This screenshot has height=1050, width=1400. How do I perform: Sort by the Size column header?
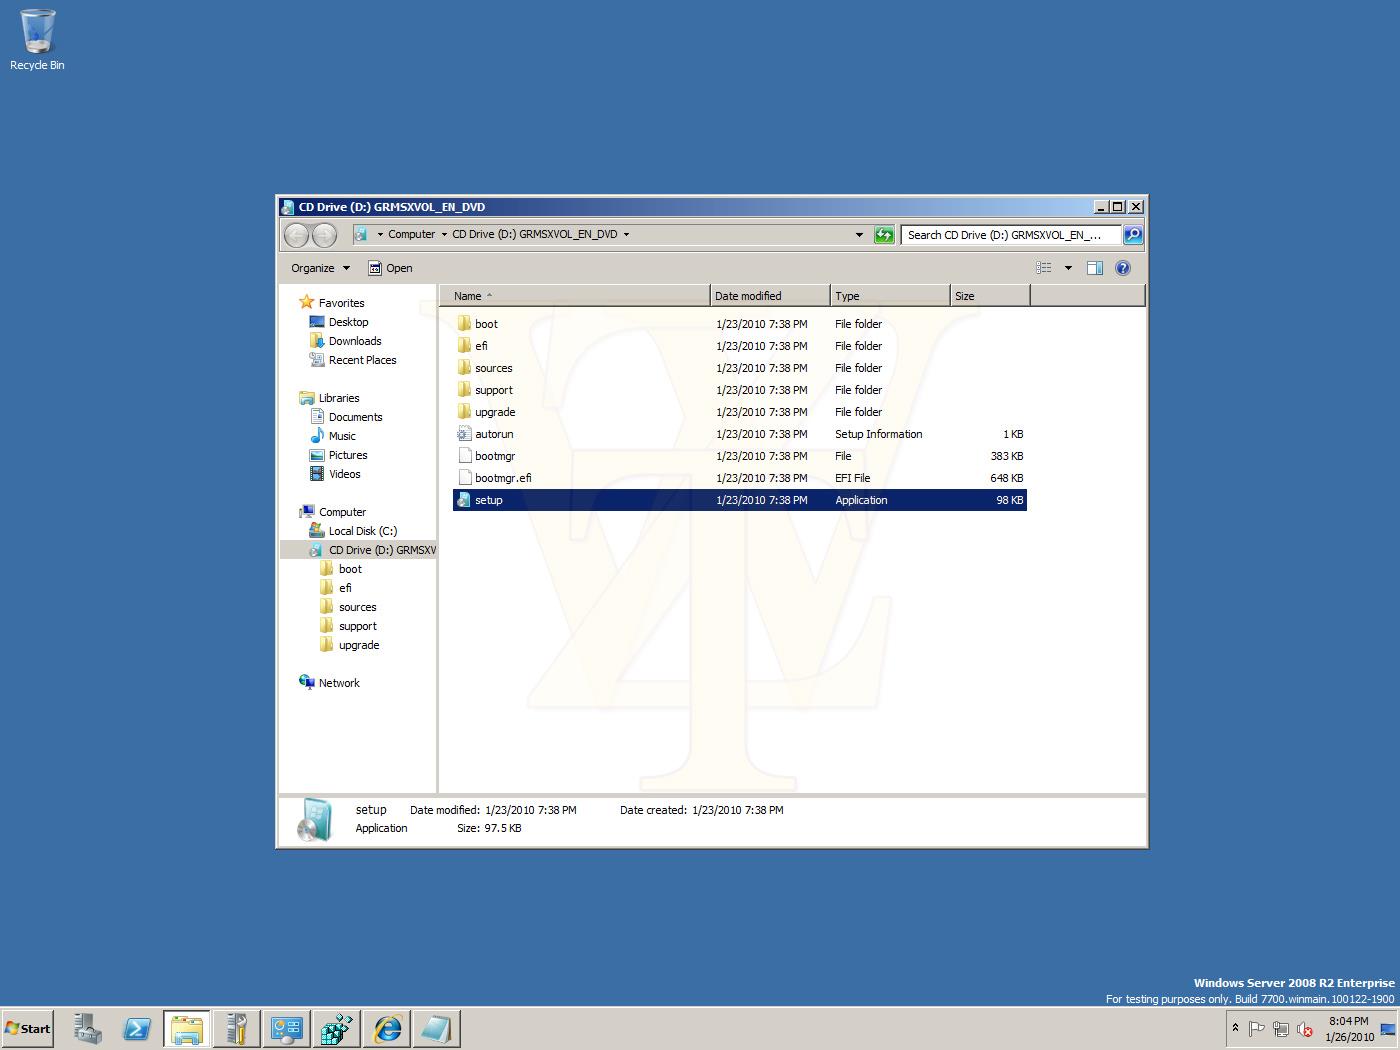[990, 296]
